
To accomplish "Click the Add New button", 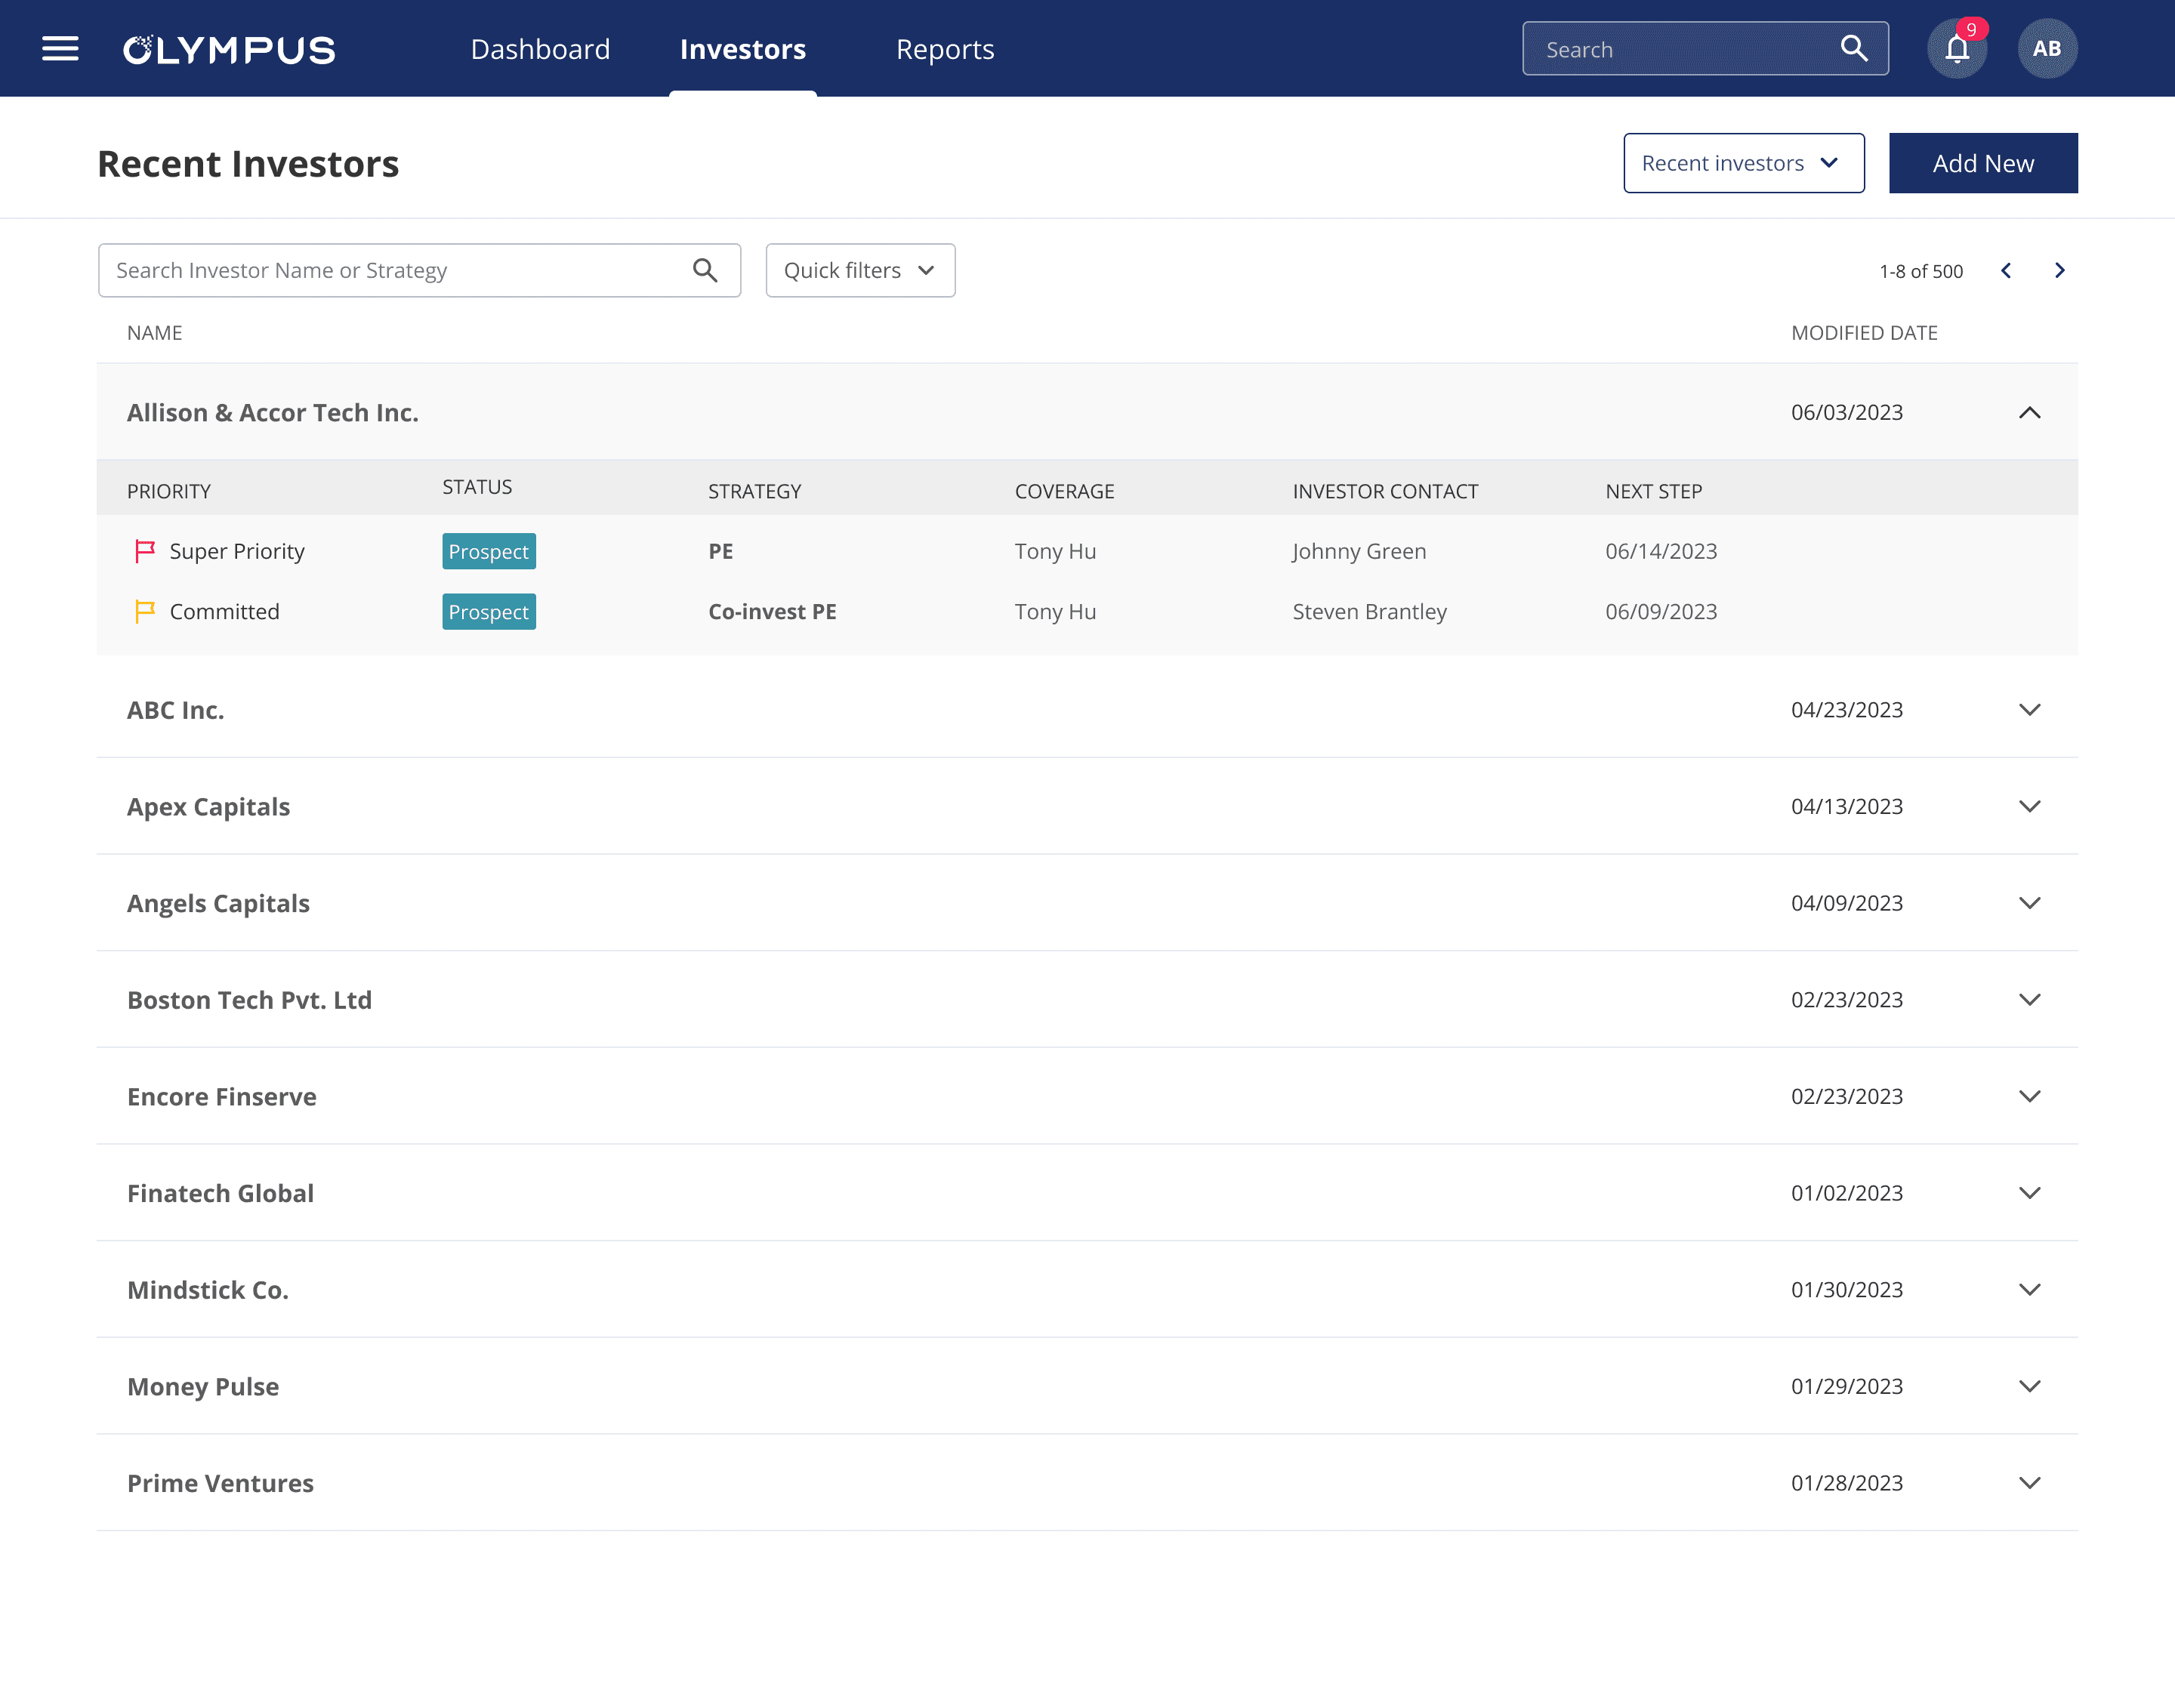I will (1982, 163).
